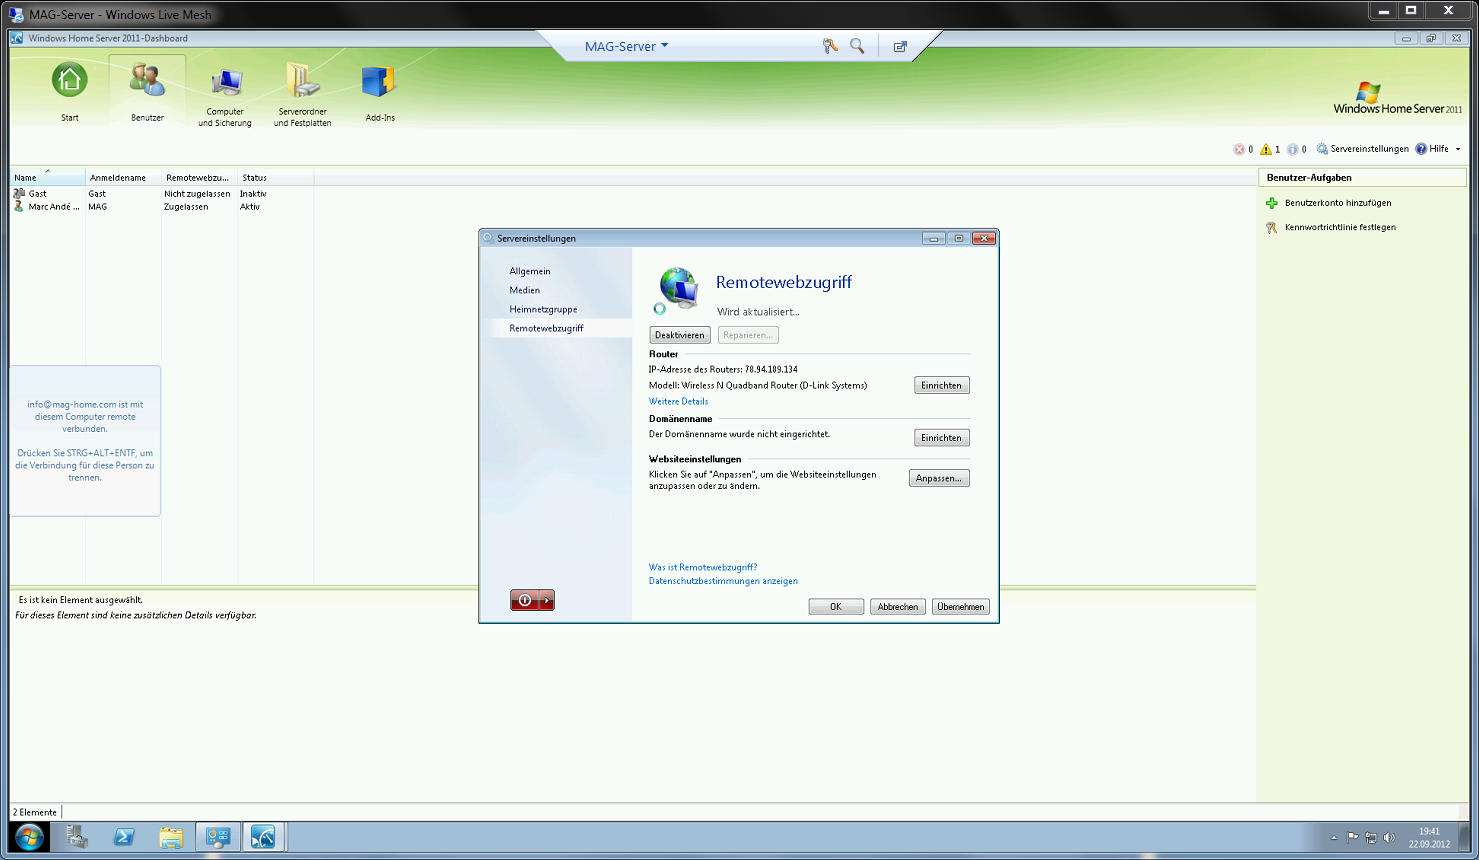Click the Hilfe help icon
The width and height of the screenshot is (1479, 860).
click(x=1421, y=149)
